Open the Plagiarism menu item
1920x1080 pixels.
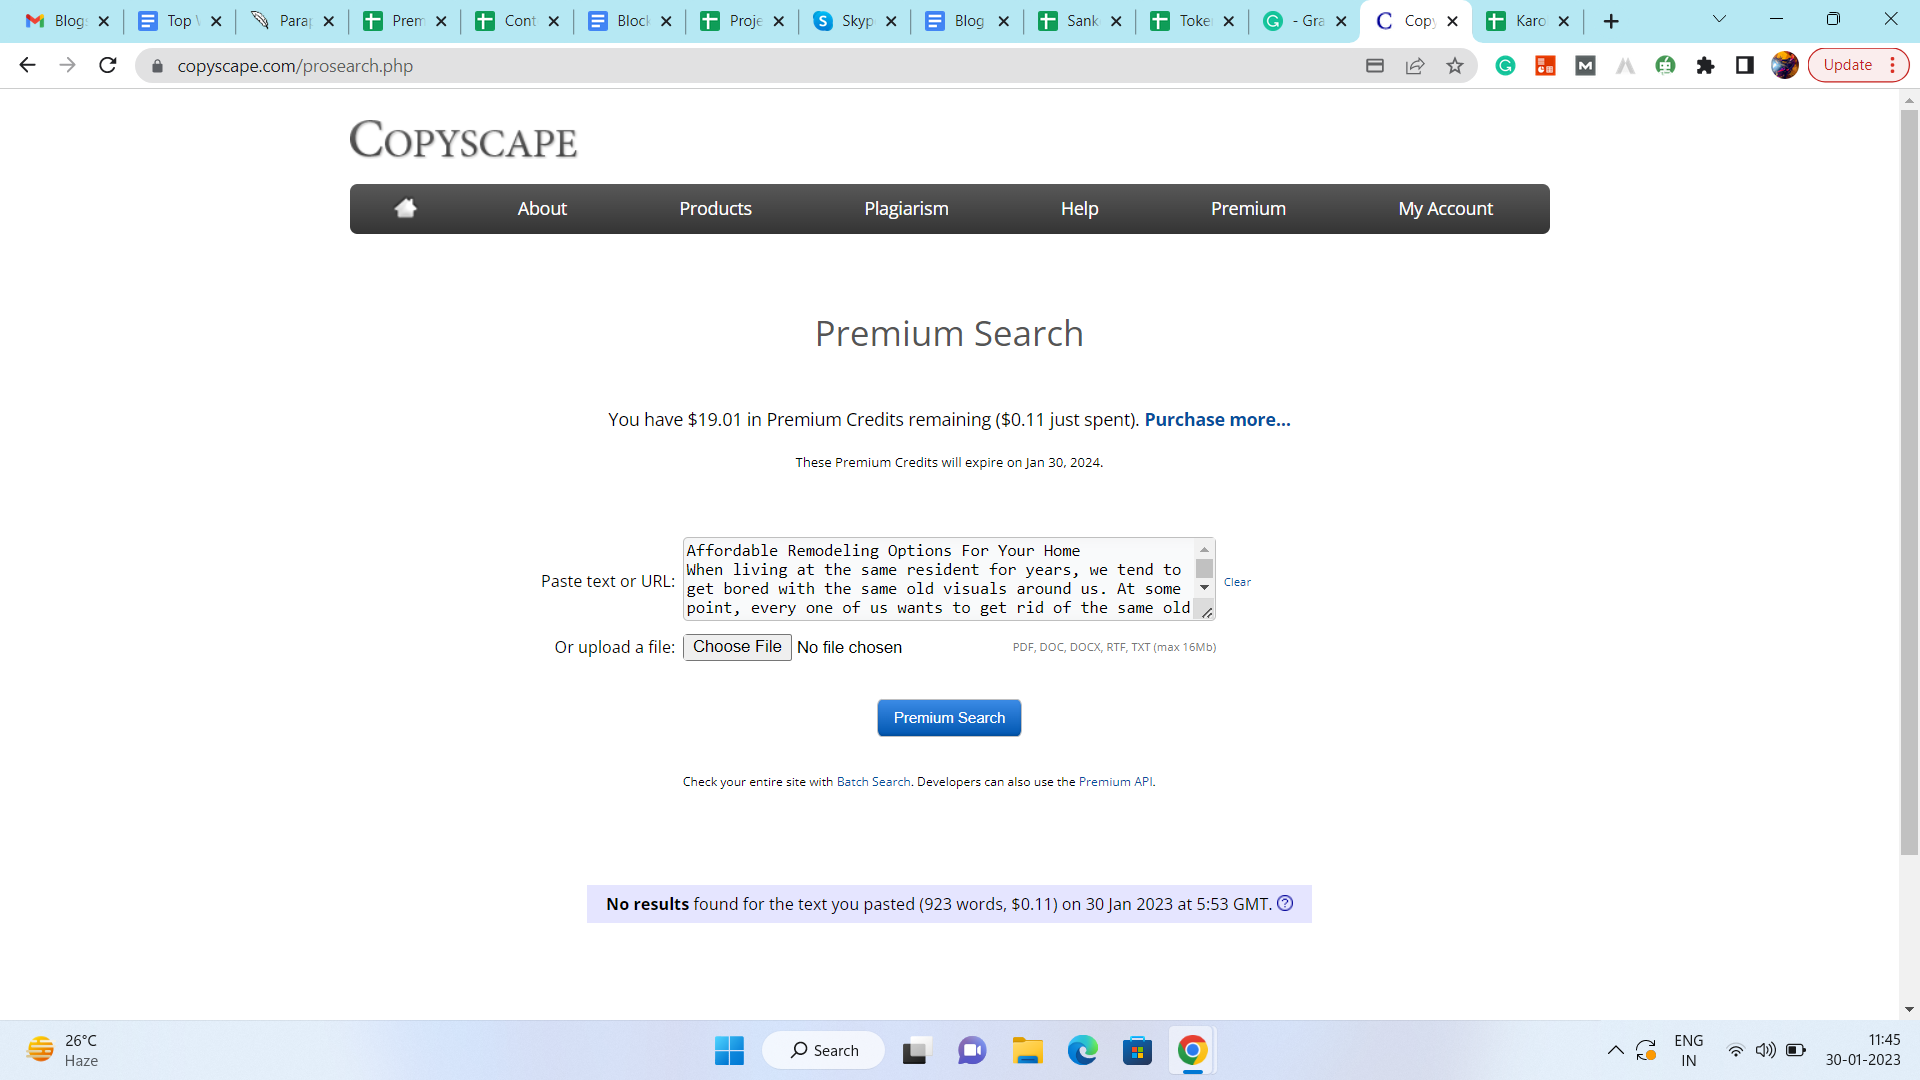(906, 208)
